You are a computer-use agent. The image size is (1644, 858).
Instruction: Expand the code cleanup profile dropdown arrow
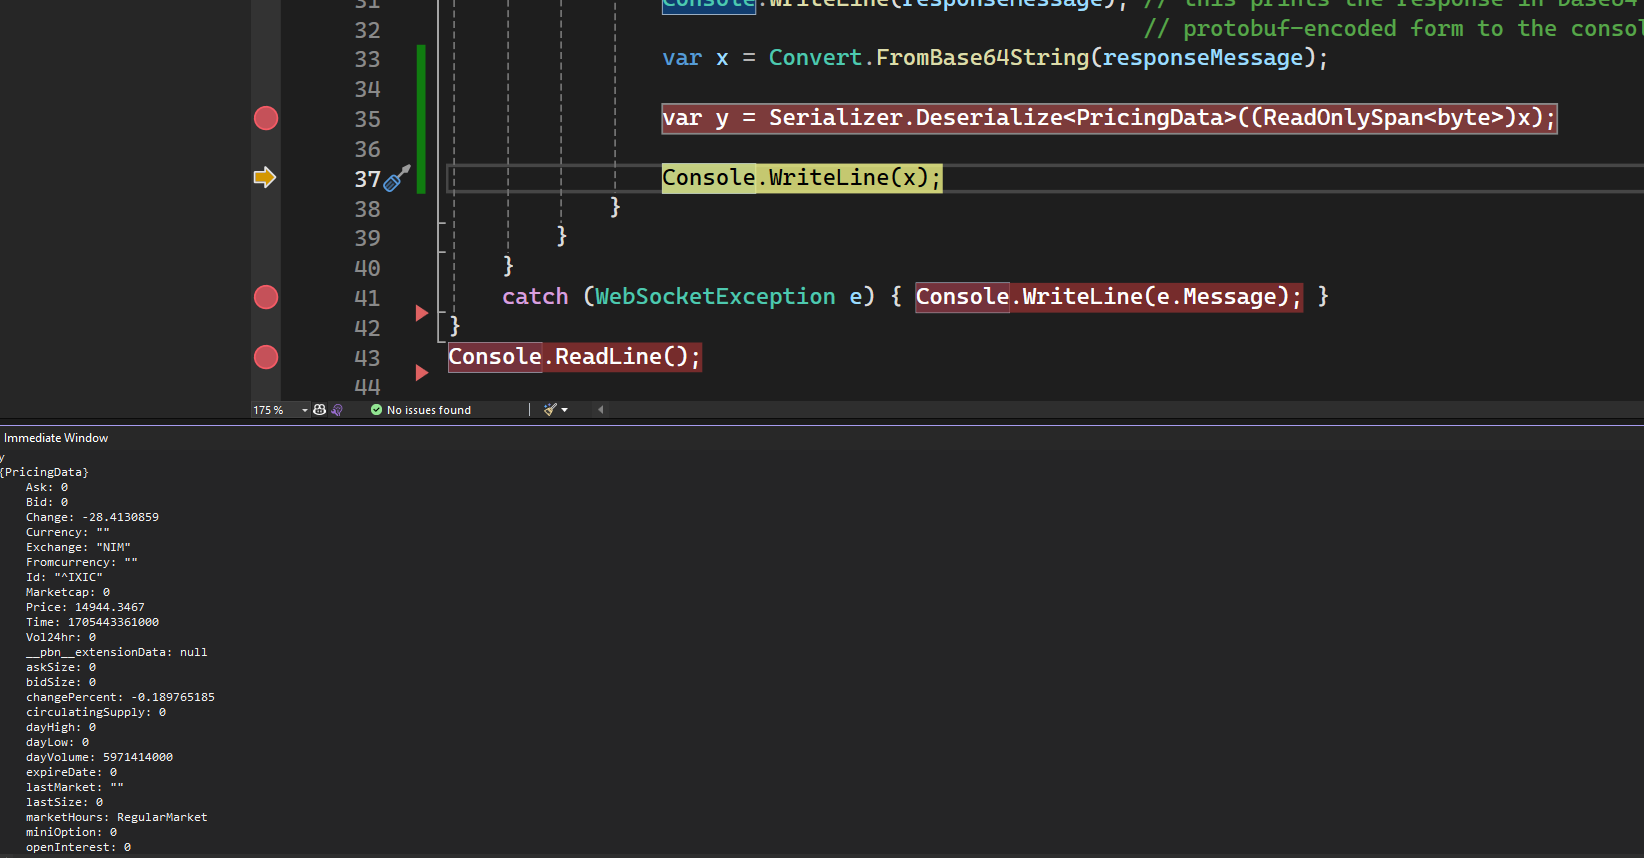565,410
